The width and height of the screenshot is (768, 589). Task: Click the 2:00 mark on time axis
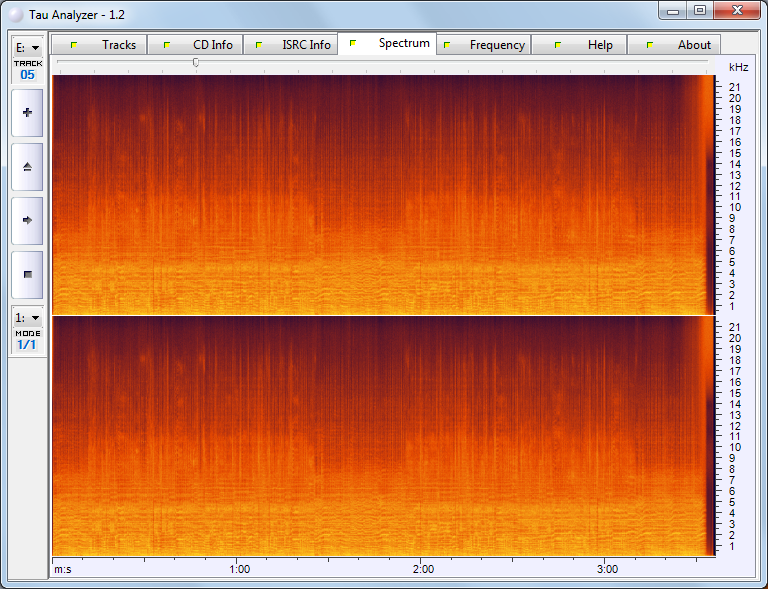(423, 569)
